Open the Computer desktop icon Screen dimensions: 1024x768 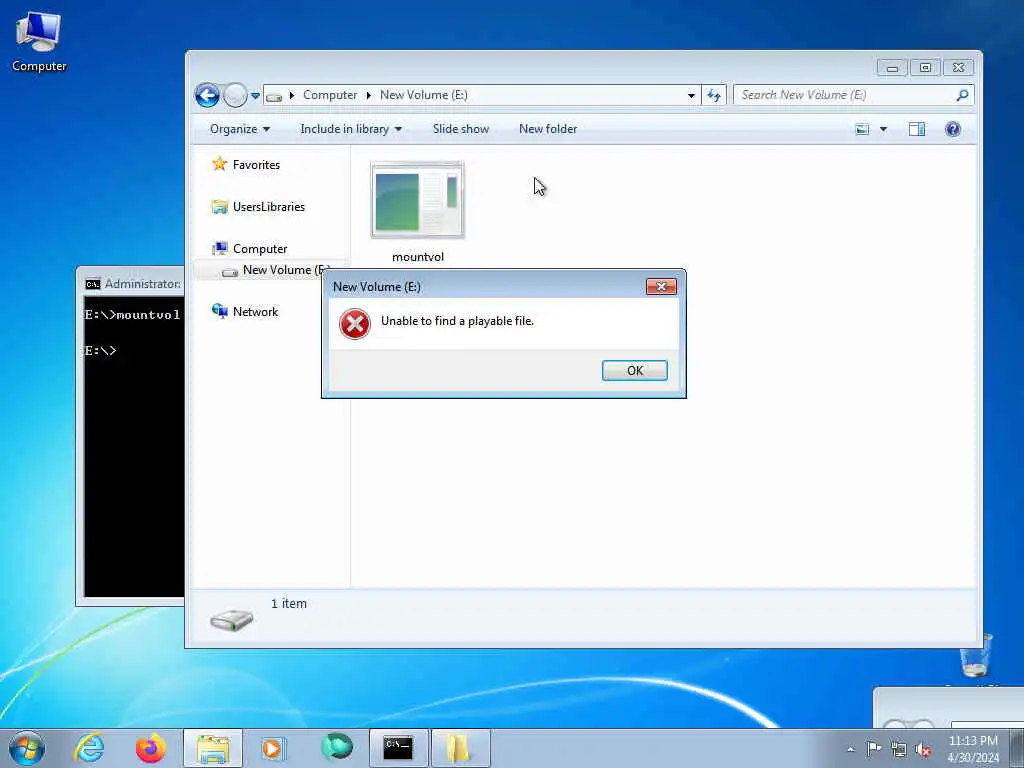[39, 42]
